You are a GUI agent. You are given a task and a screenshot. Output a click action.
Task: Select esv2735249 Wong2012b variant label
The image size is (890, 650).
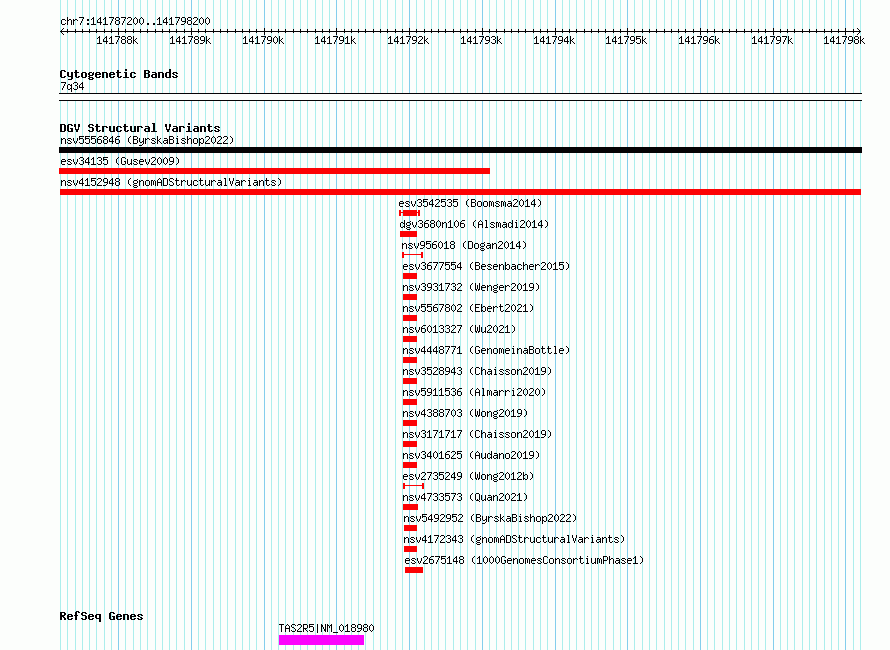click(x=468, y=476)
